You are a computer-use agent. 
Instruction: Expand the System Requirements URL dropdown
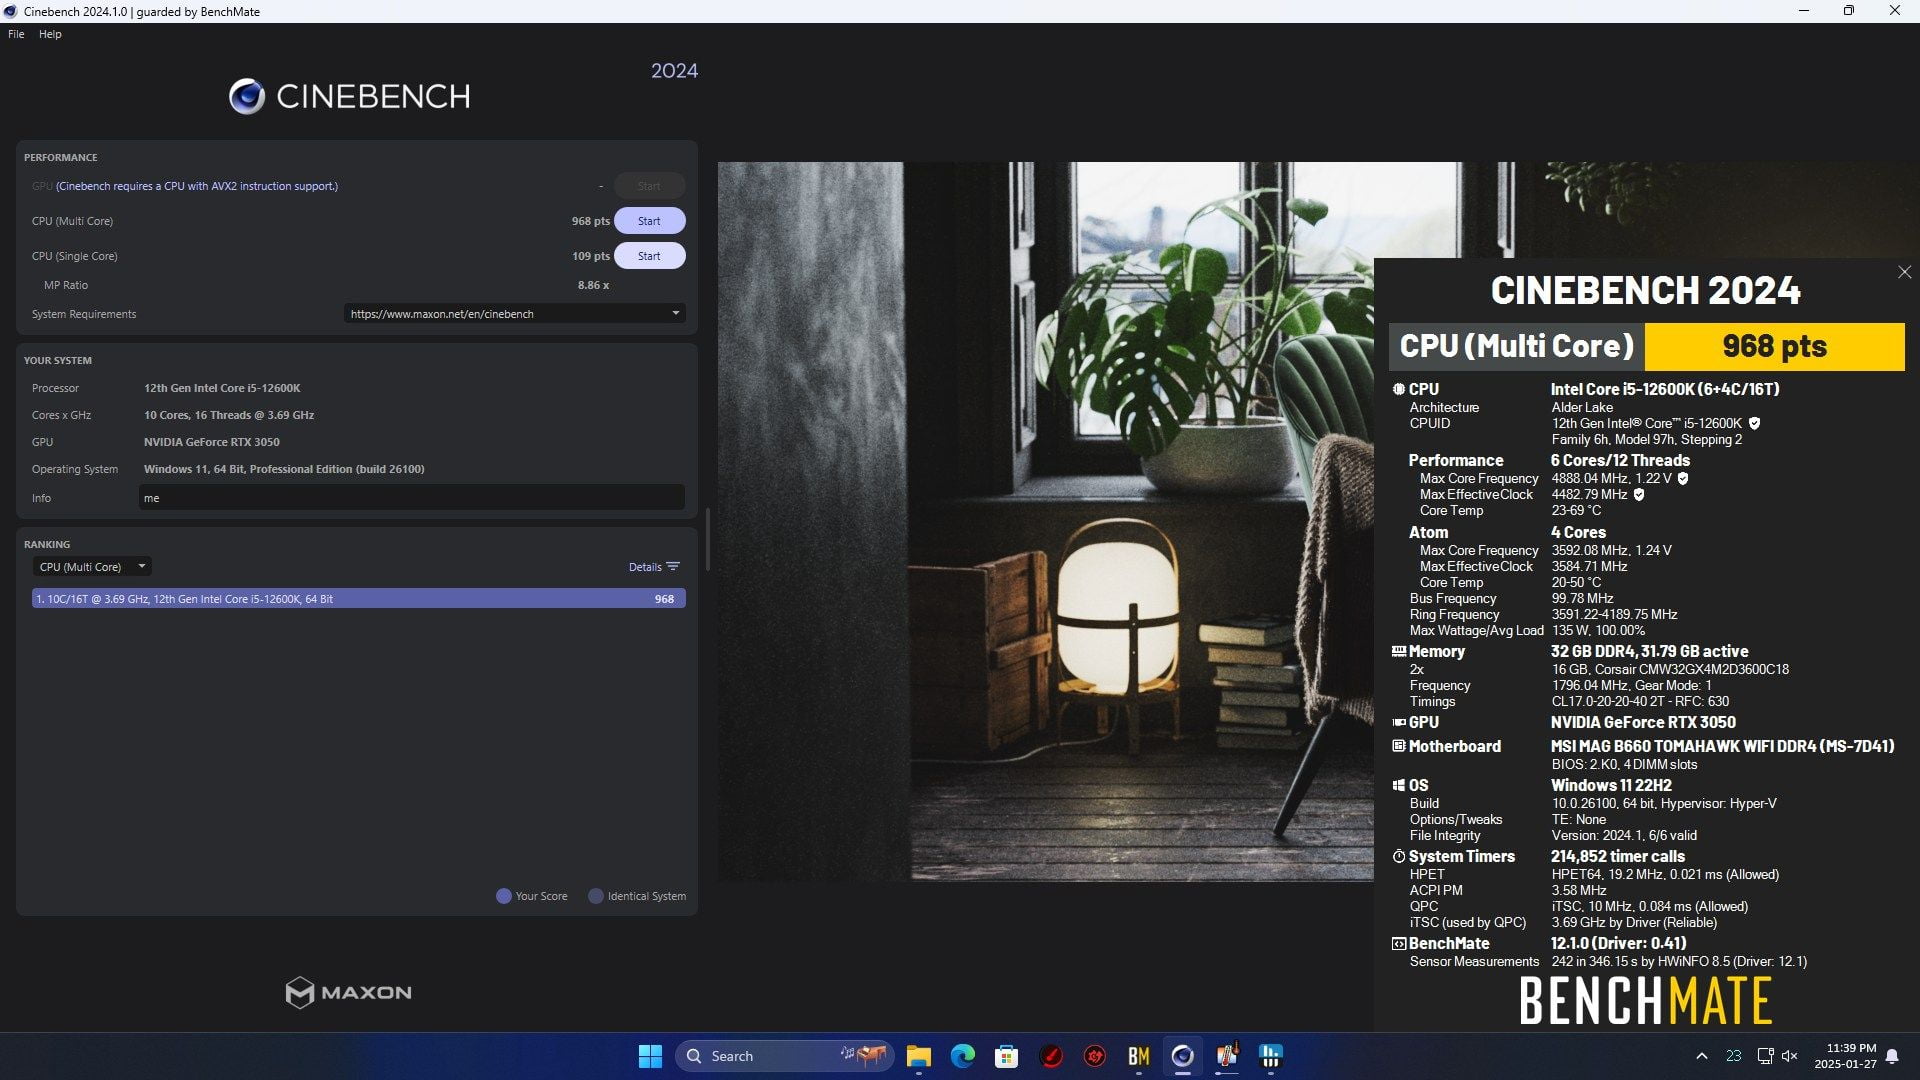(x=515, y=314)
